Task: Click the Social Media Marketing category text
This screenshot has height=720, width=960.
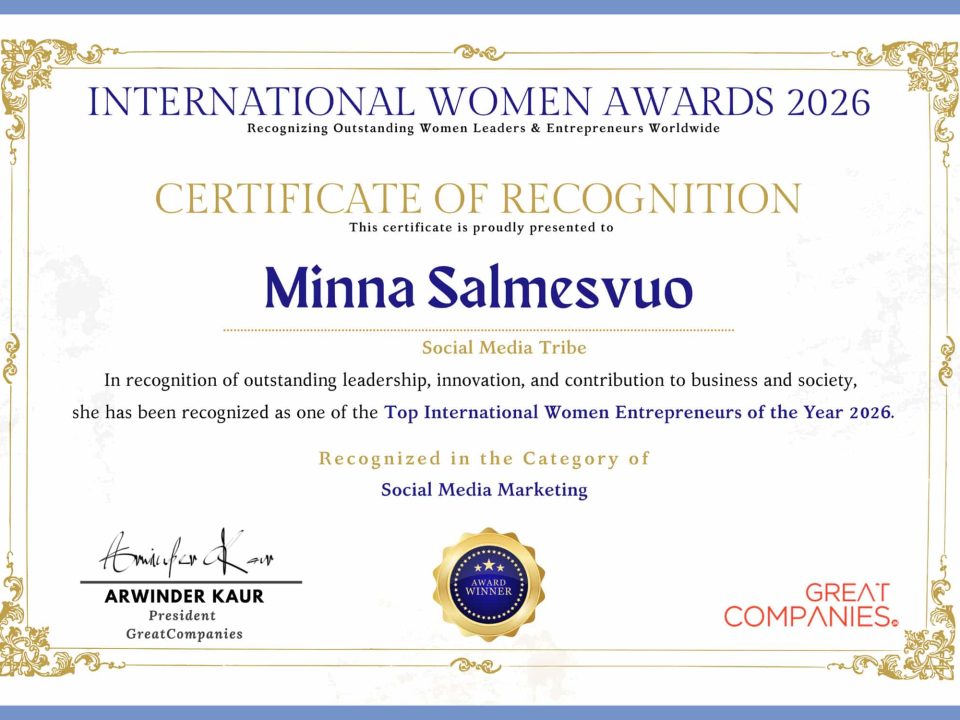Action: 484,490
